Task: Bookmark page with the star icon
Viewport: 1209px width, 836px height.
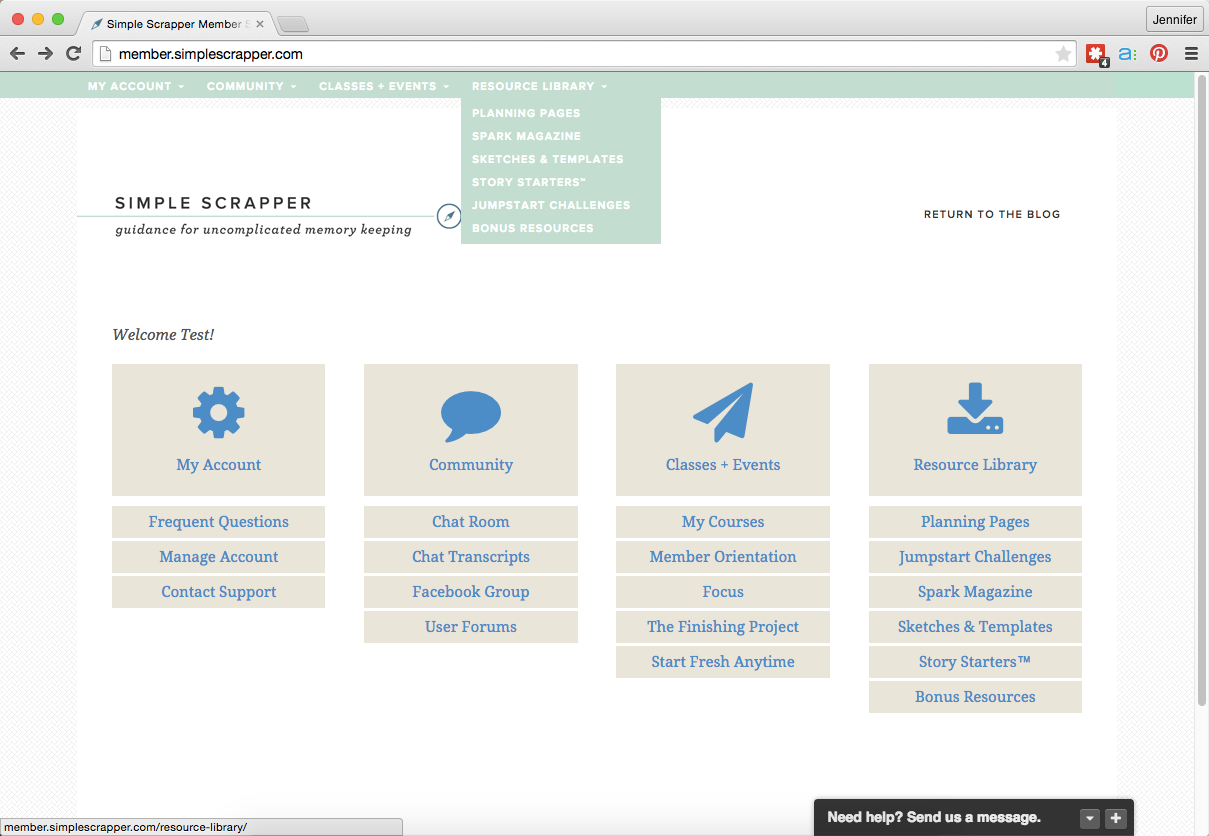Action: [x=1063, y=54]
